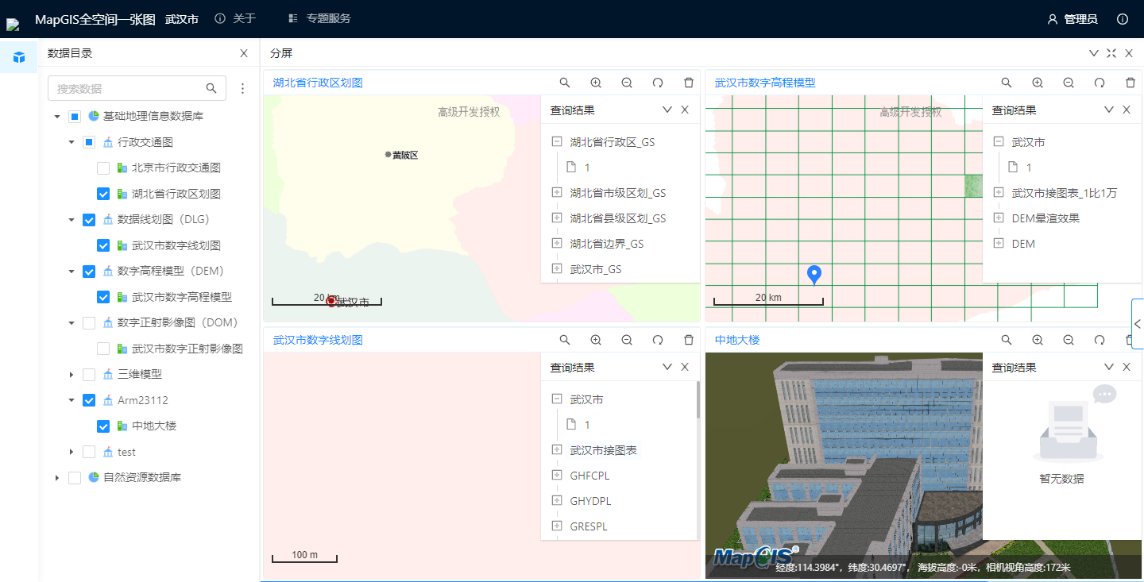Check 武汉市数字正射影像图 checkbox
The width and height of the screenshot is (1144, 582).
[104, 349]
